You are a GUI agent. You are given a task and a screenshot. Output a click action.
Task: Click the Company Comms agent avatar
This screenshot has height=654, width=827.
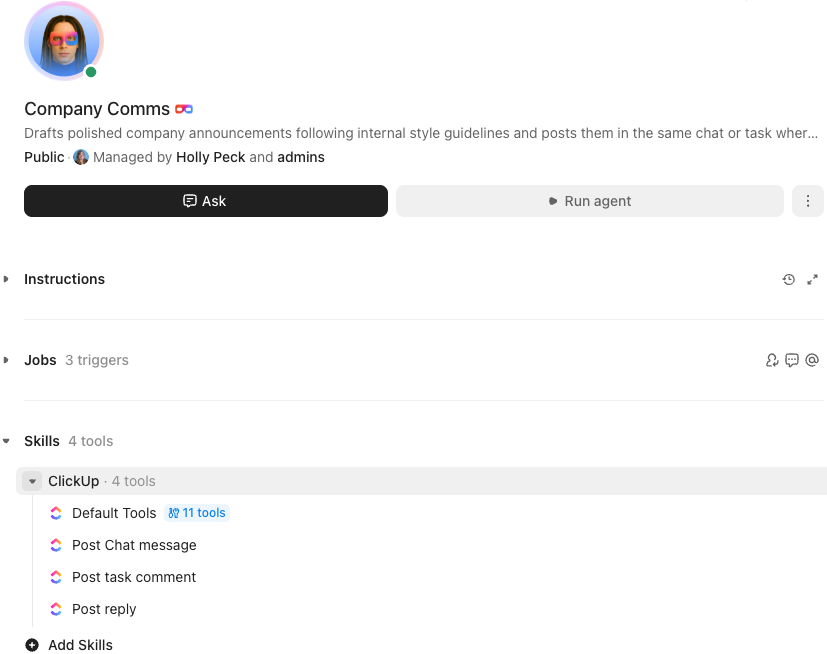pyautogui.click(x=63, y=41)
